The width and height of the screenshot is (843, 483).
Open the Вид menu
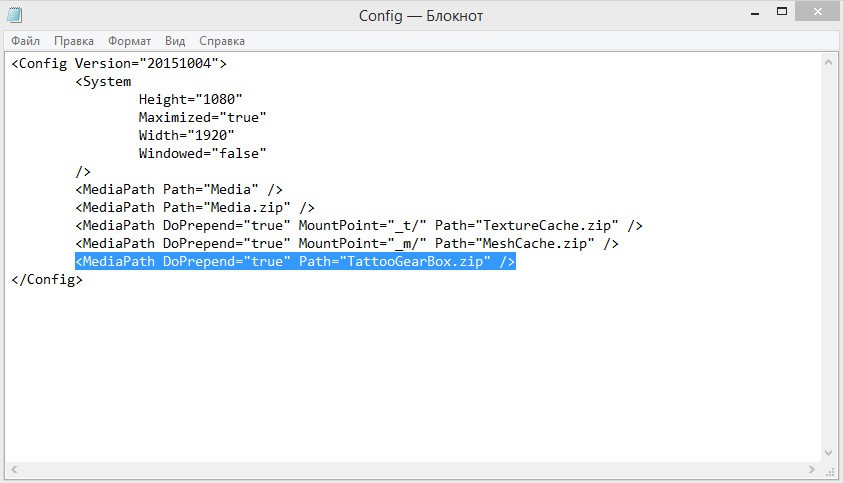175,41
